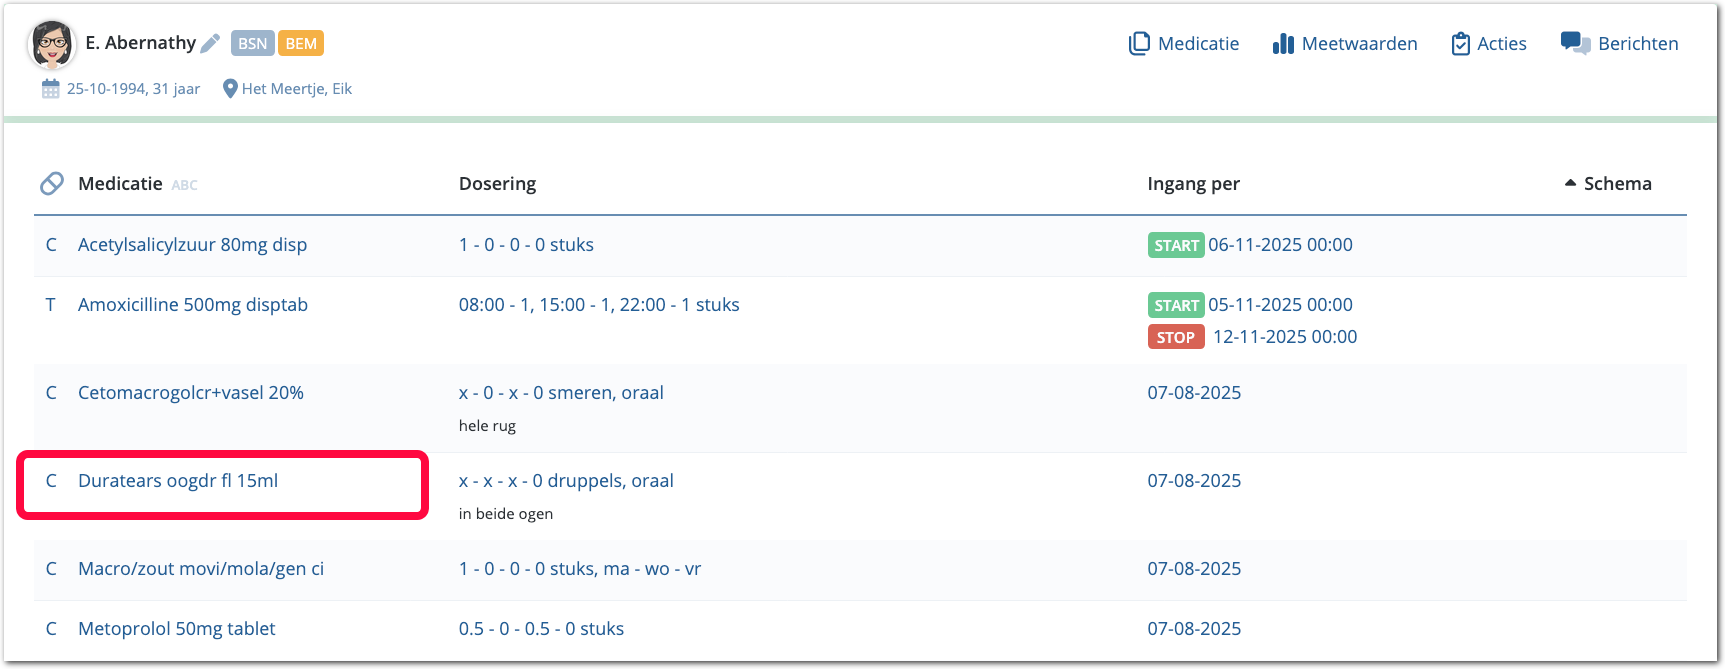
Task: Click the pencil edit icon beside E. Abernathy
Action: click(210, 43)
